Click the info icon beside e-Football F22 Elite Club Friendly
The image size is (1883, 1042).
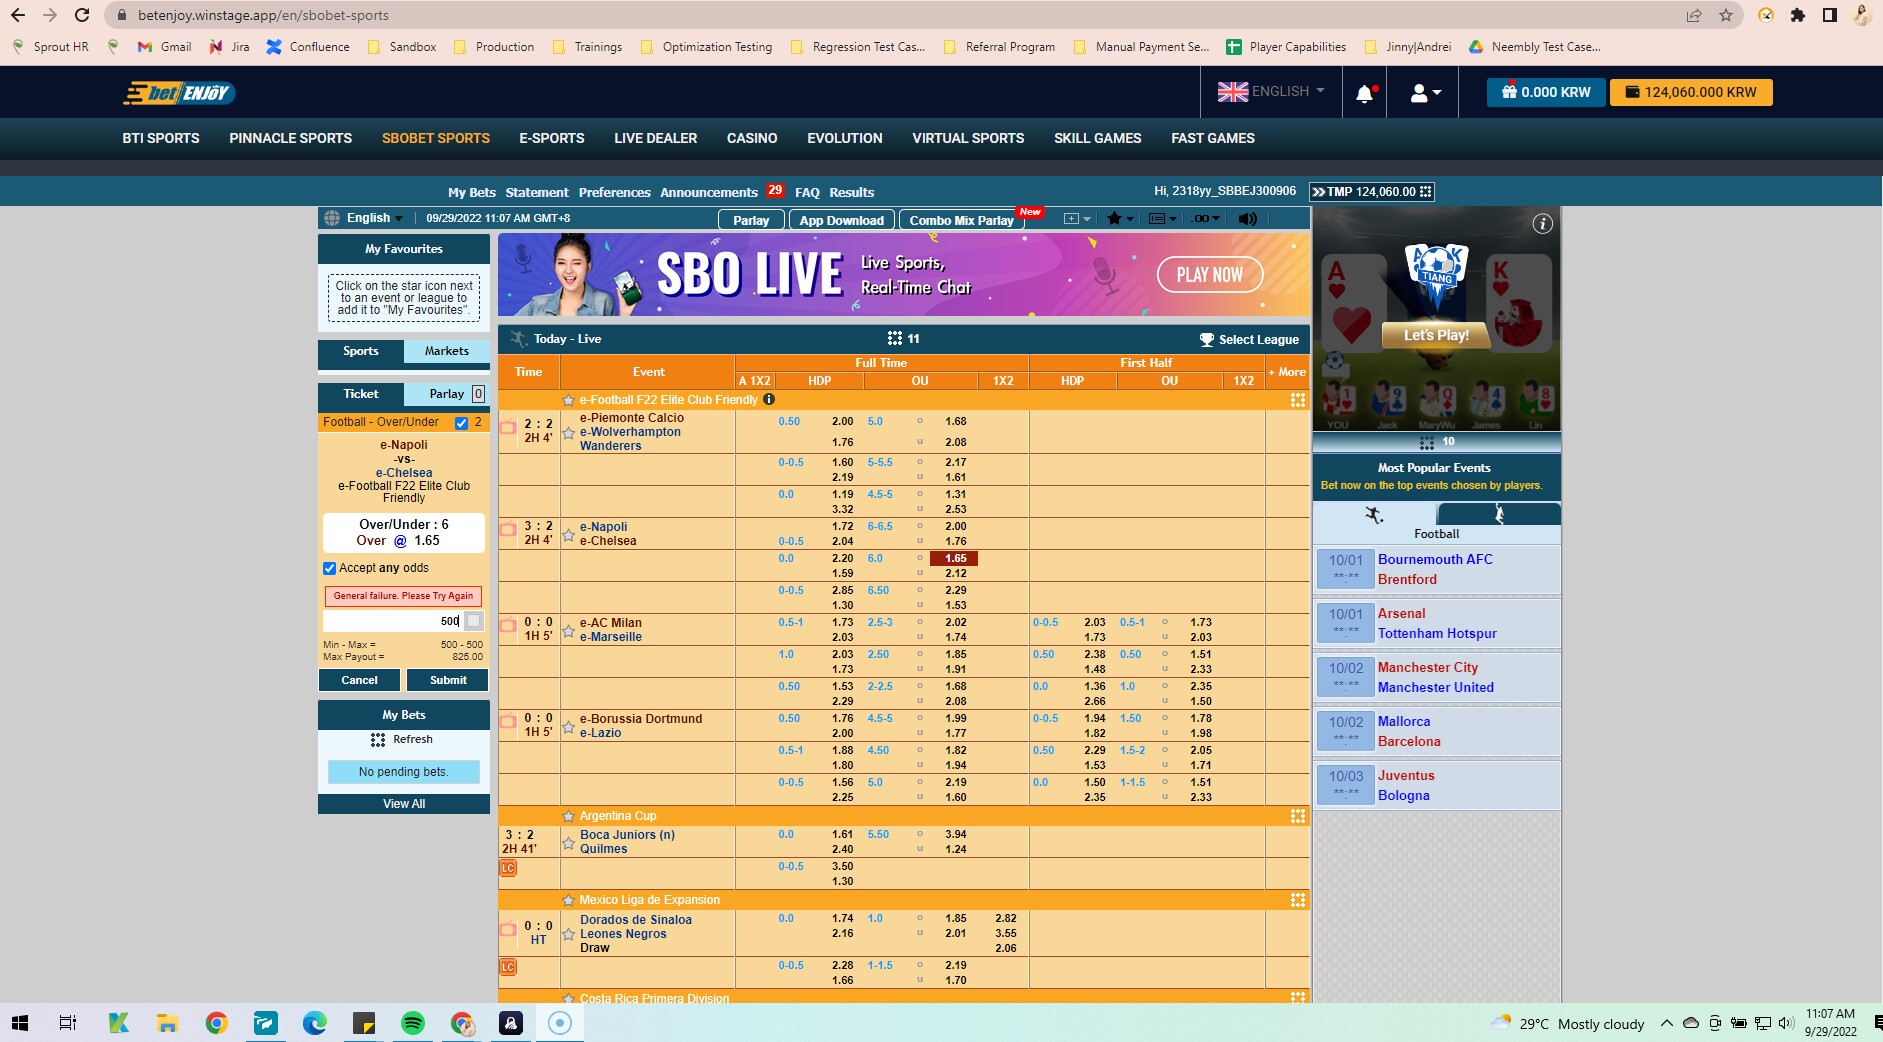coord(767,400)
